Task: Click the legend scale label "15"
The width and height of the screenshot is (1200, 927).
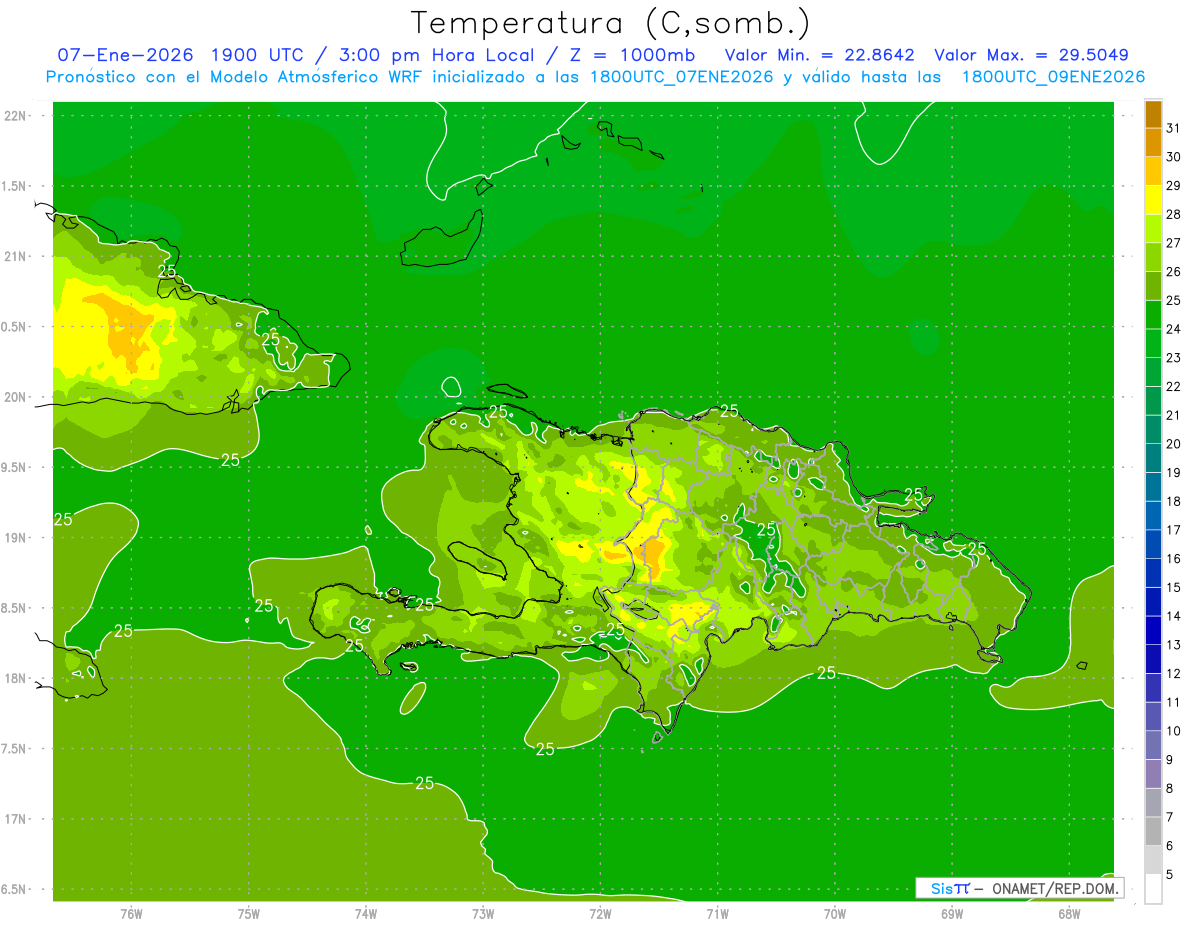Action: pyautogui.click(x=1173, y=588)
